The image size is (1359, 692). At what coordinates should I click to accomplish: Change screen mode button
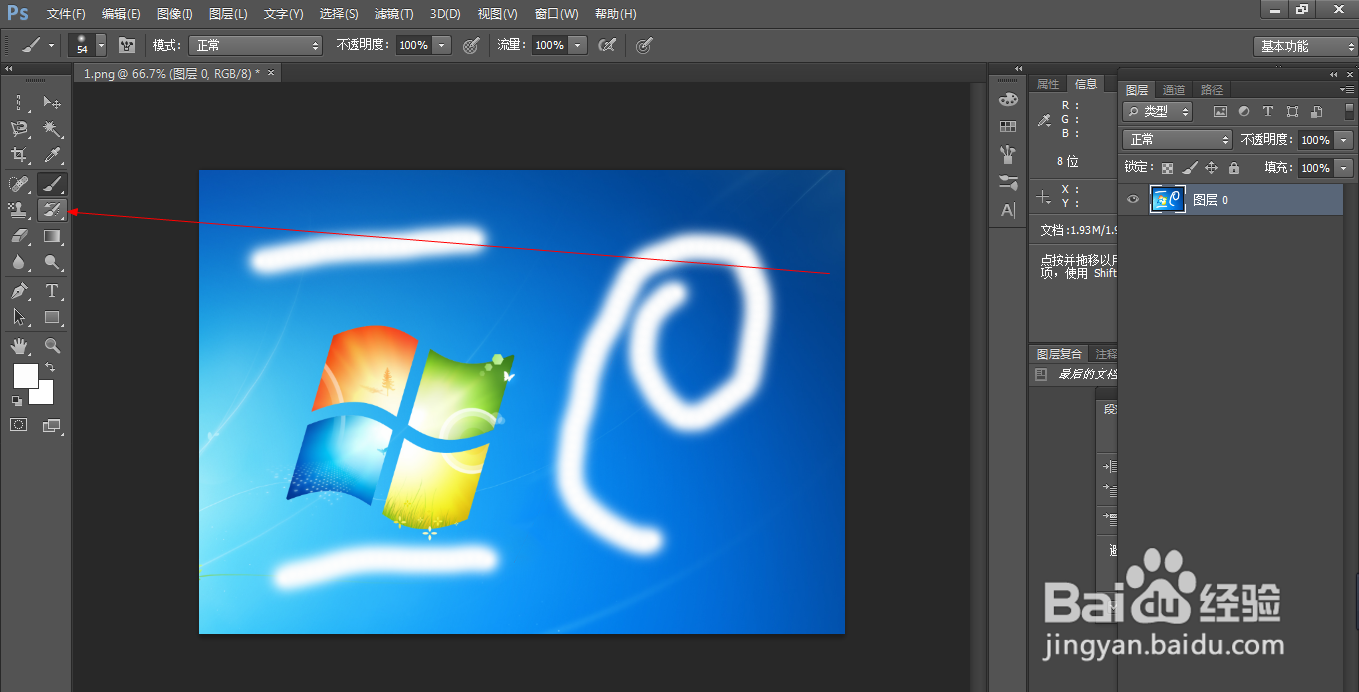tap(52, 425)
